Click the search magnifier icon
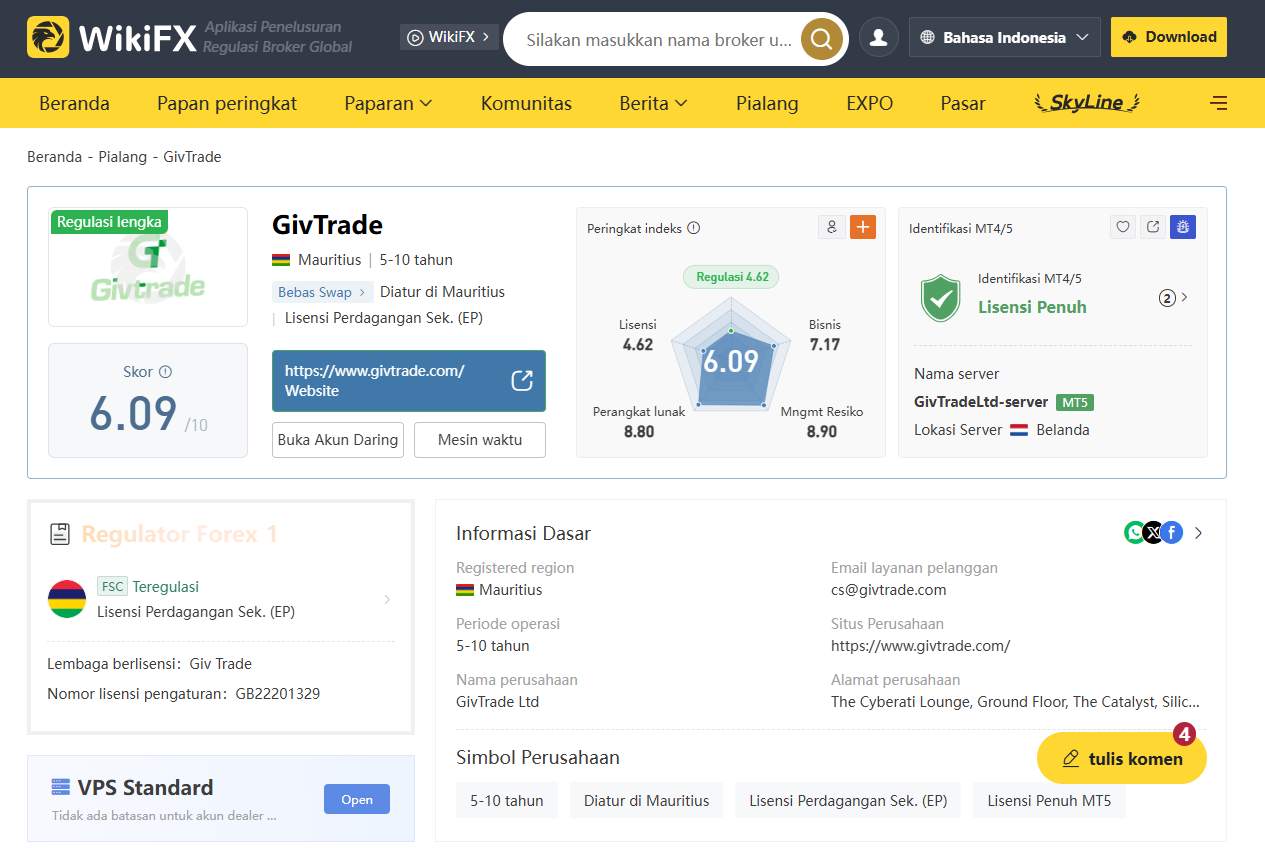The image size is (1265, 859). pyautogui.click(x=820, y=38)
